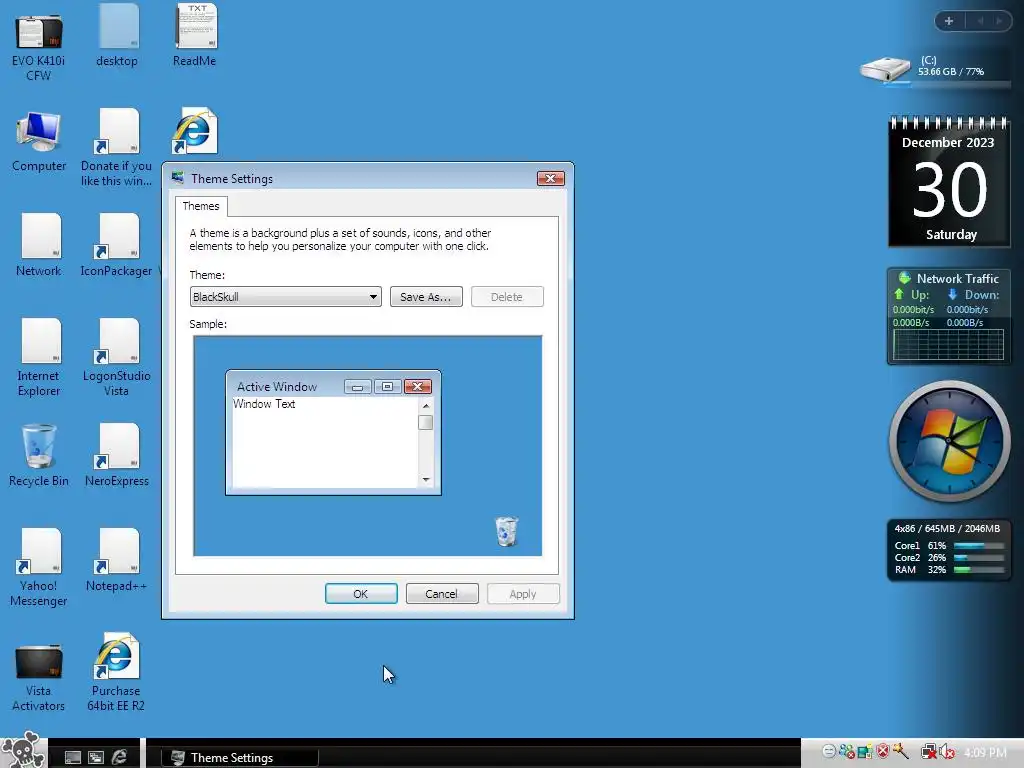Click the Windows Sidebar tray icon

click(x=865, y=752)
